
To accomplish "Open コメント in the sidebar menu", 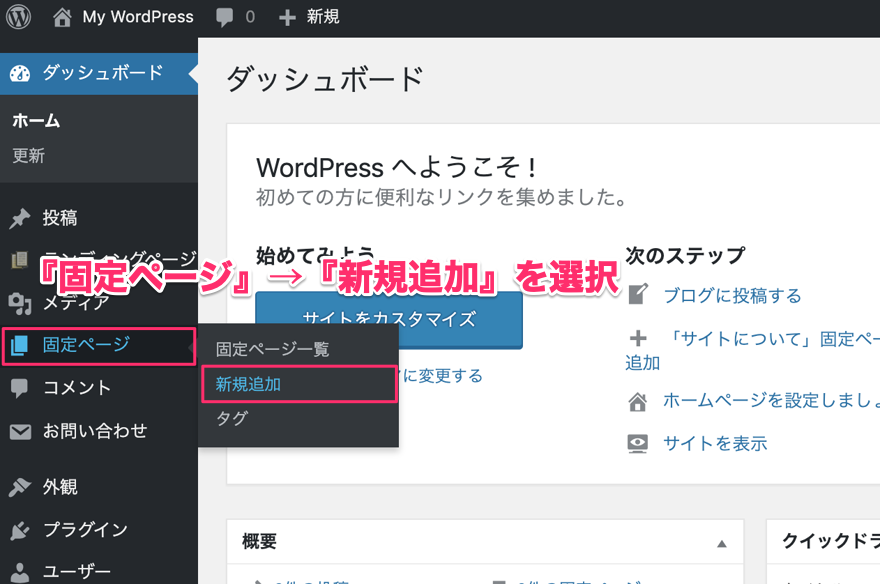I will pyautogui.click(x=76, y=388).
